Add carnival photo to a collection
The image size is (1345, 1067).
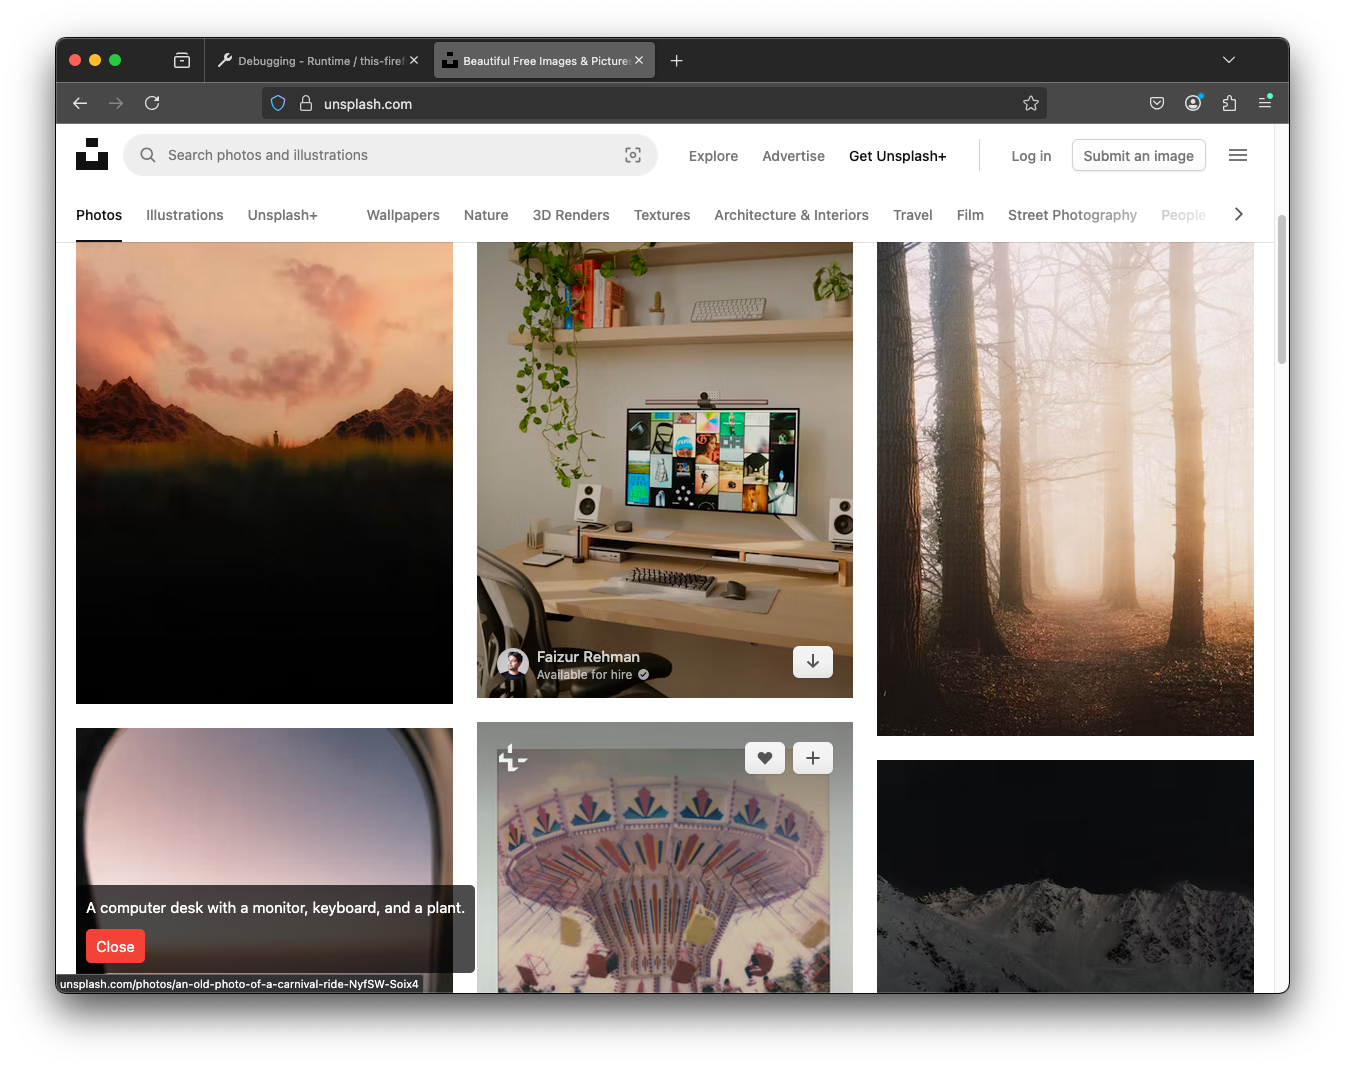tap(813, 758)
